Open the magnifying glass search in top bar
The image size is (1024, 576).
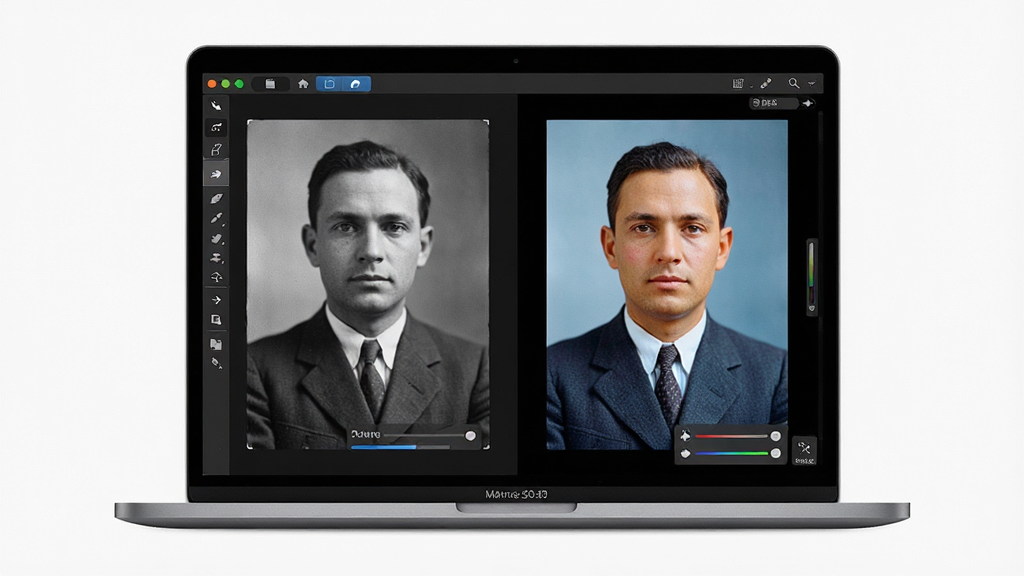click(x=793, y=84)
